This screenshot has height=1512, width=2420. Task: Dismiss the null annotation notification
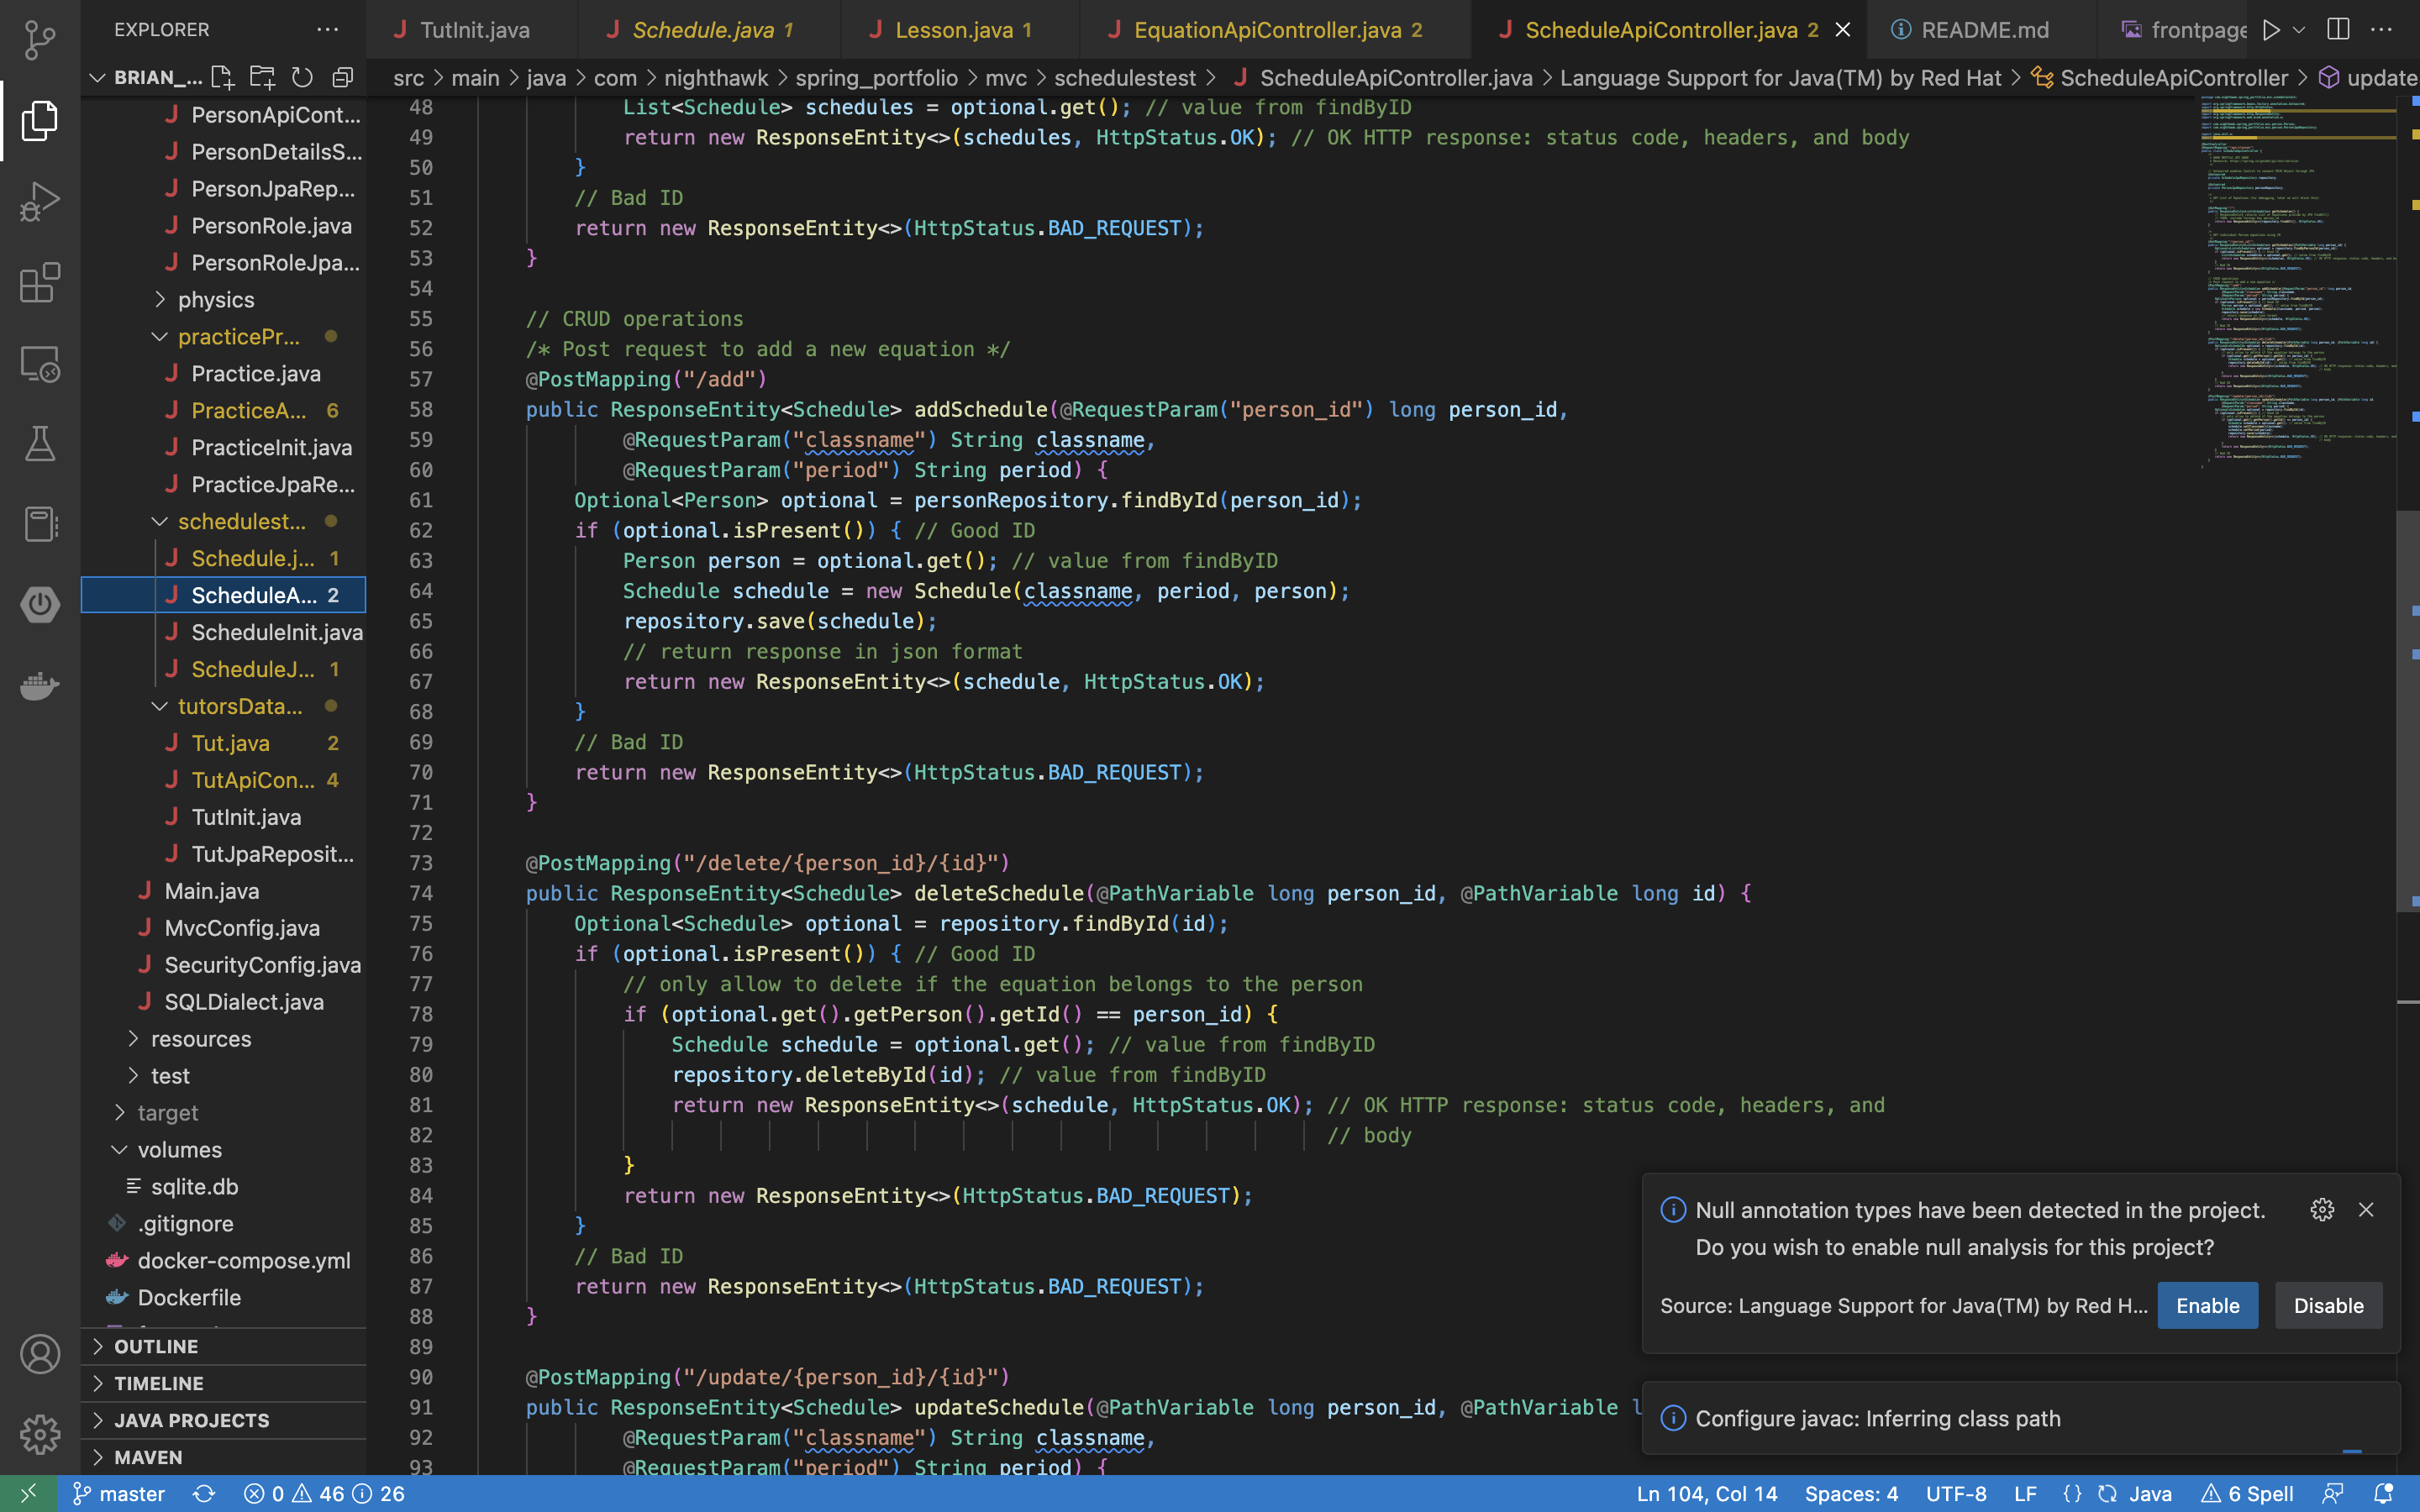pyautogui.click(x=2366, y=1210)
